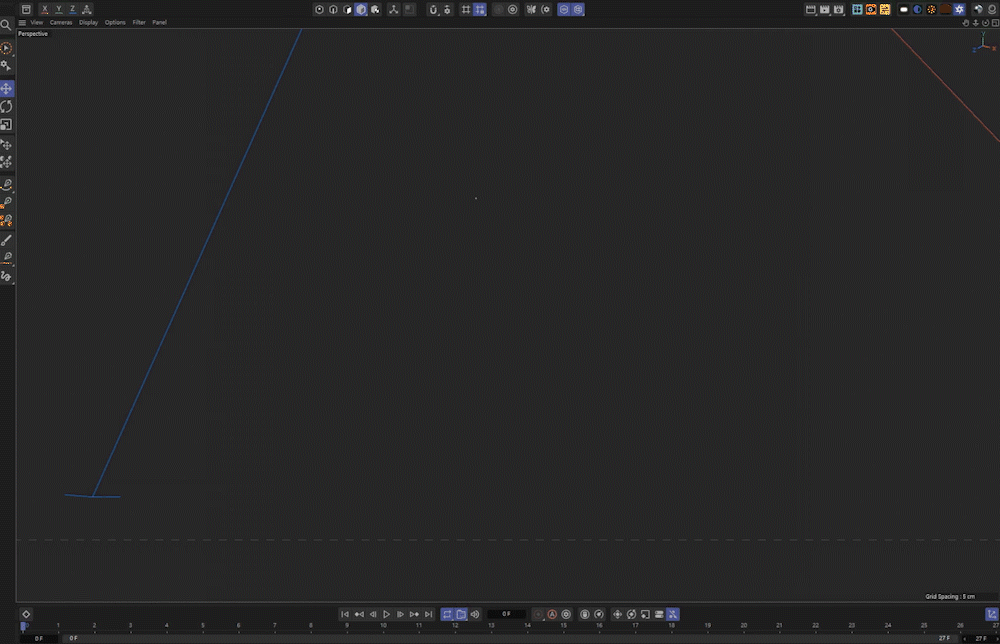Play the animation forwards

click(386, 614)
